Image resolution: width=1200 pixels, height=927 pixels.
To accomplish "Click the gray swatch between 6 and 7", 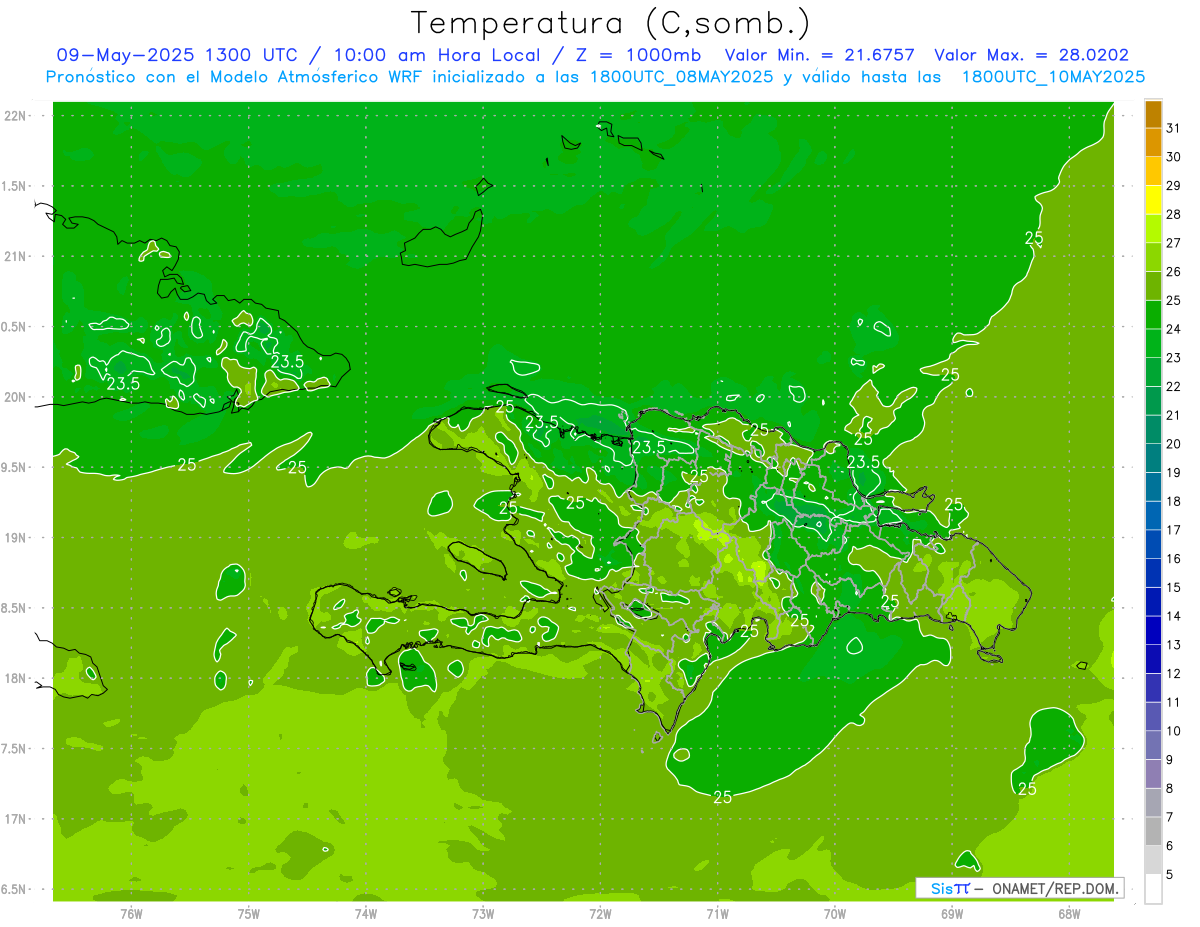I will point(1154,832).
